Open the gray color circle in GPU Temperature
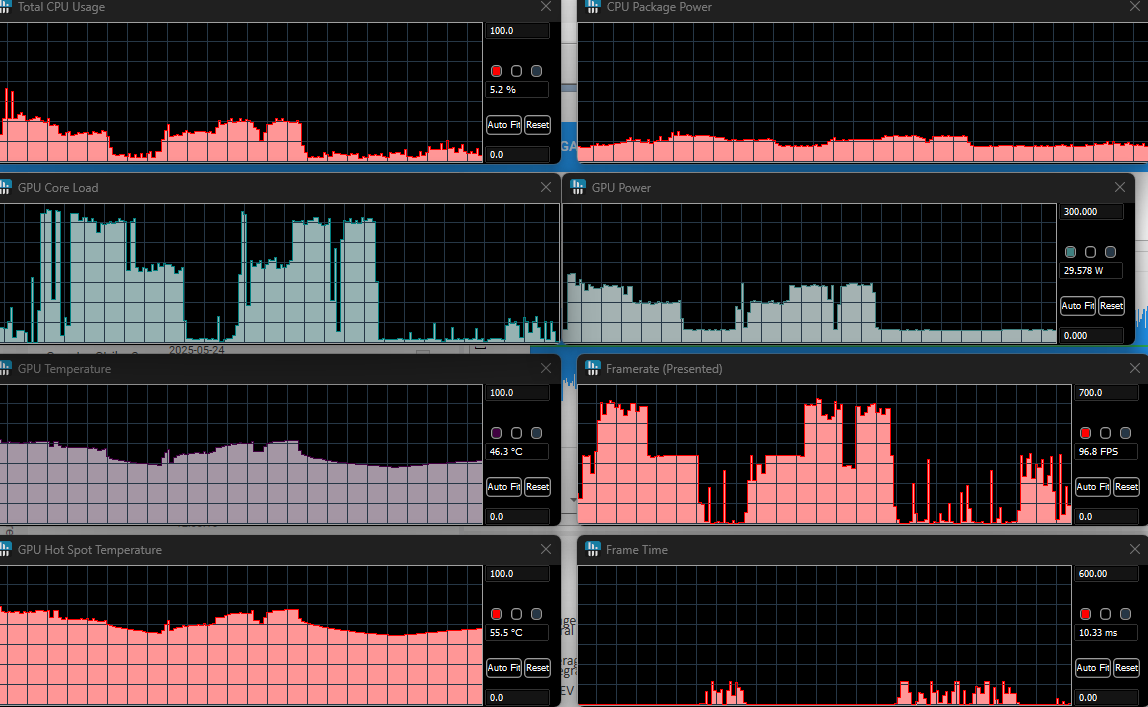The image size is (1148, 707). click(537, 433)
